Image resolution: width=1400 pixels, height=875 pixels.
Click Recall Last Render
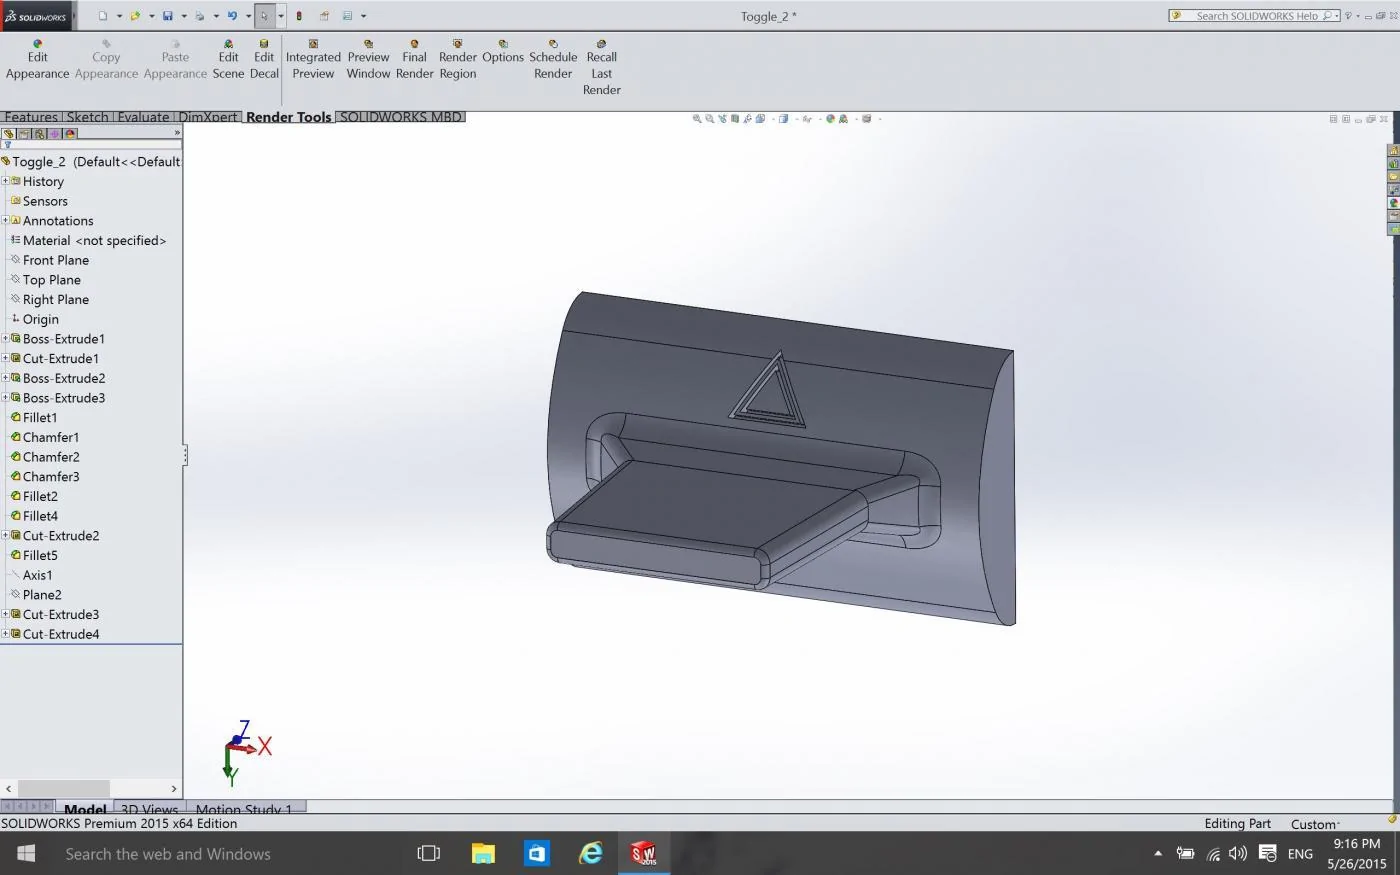tap(601, 67)
